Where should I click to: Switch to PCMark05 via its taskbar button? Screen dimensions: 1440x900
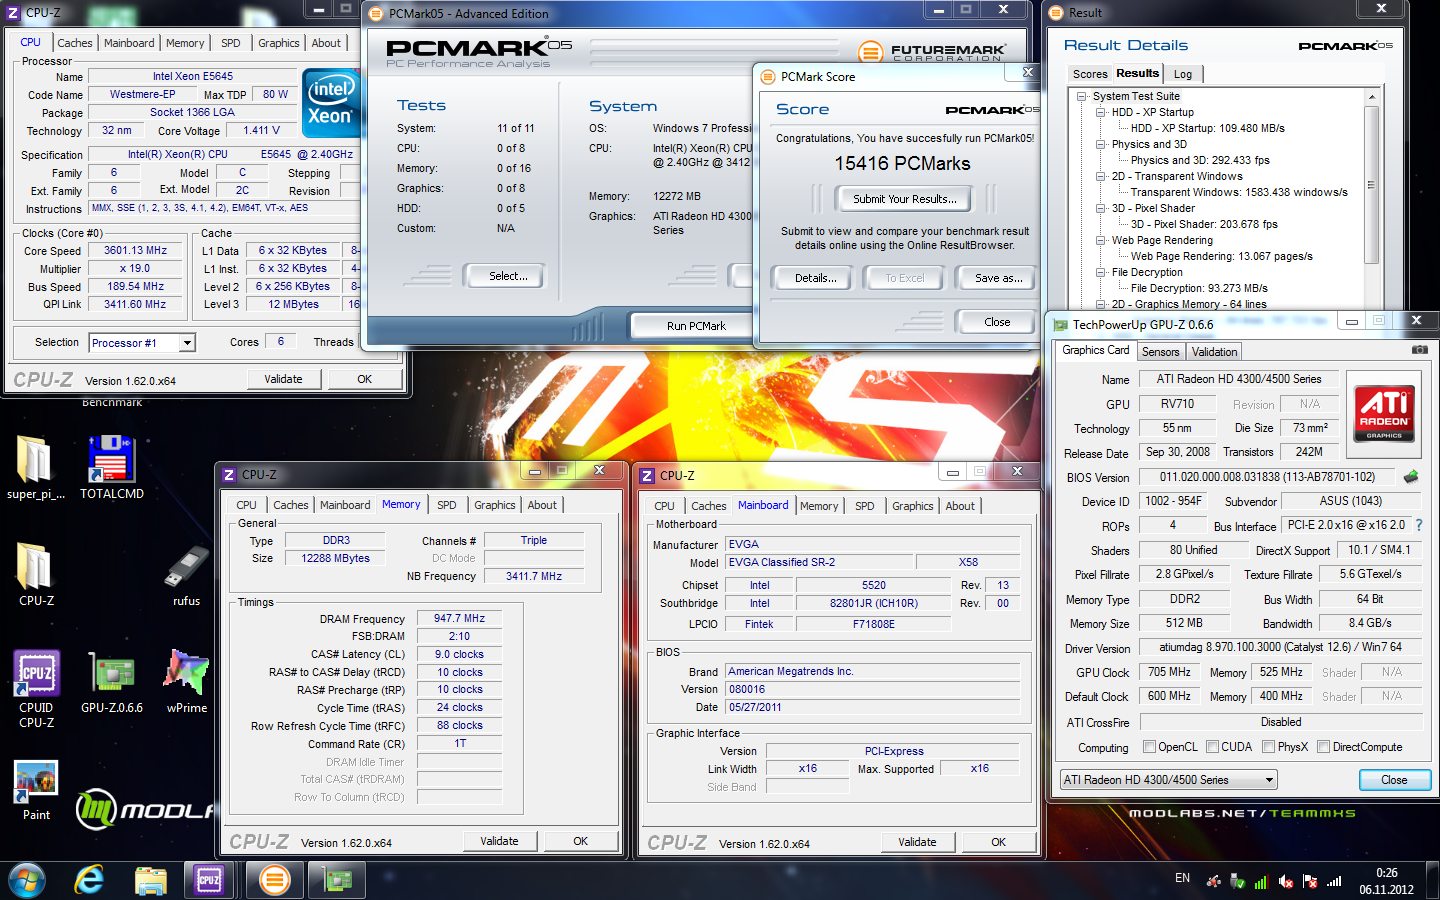coord(274,880)
